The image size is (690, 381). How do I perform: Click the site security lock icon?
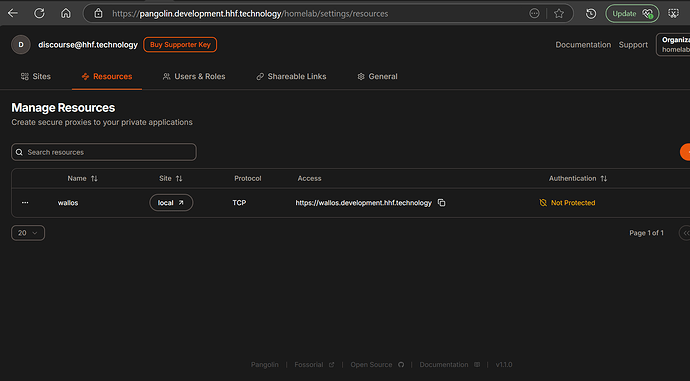pyautogui.click(x=99, y=14)
